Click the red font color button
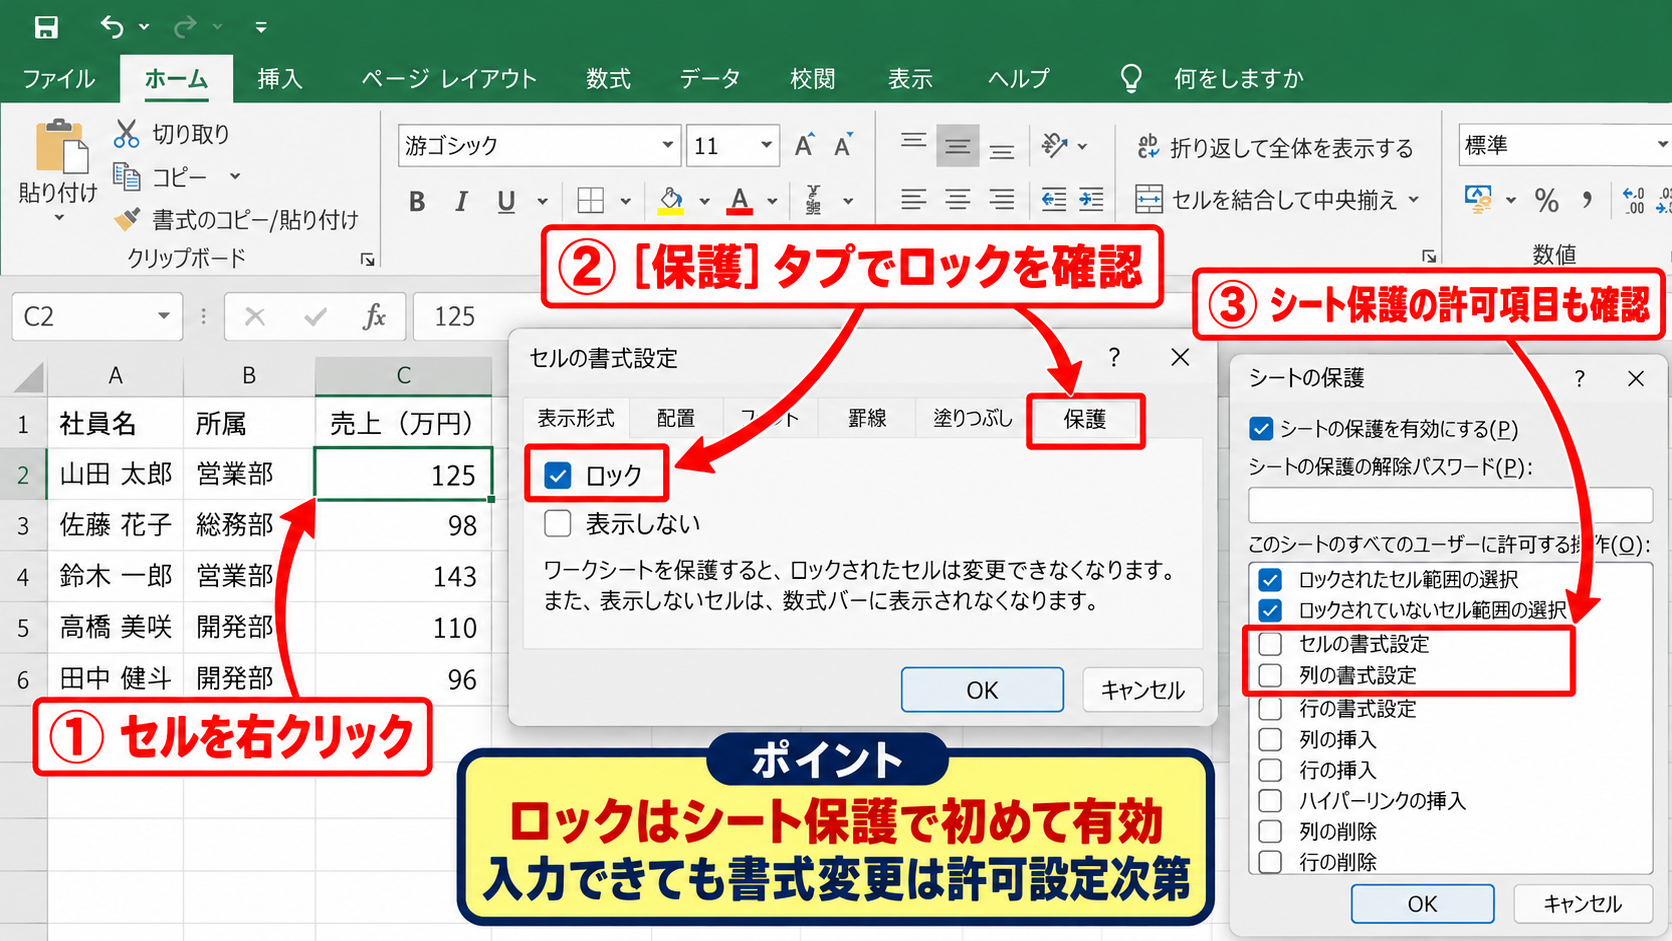Image resolution: width=1672 pixels, height=941 pixels. tap(739, 201)
